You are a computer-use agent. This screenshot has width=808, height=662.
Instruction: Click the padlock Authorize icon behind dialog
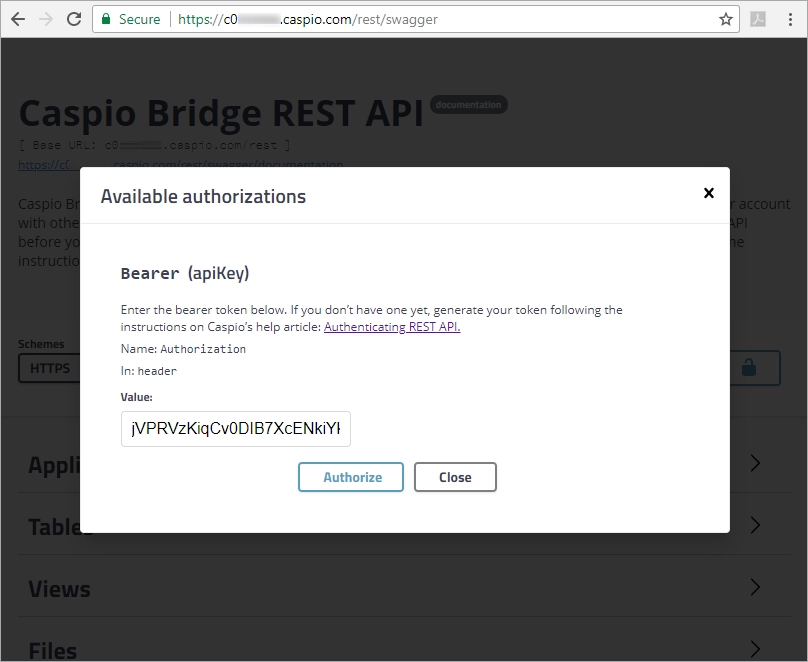(749, 367)
